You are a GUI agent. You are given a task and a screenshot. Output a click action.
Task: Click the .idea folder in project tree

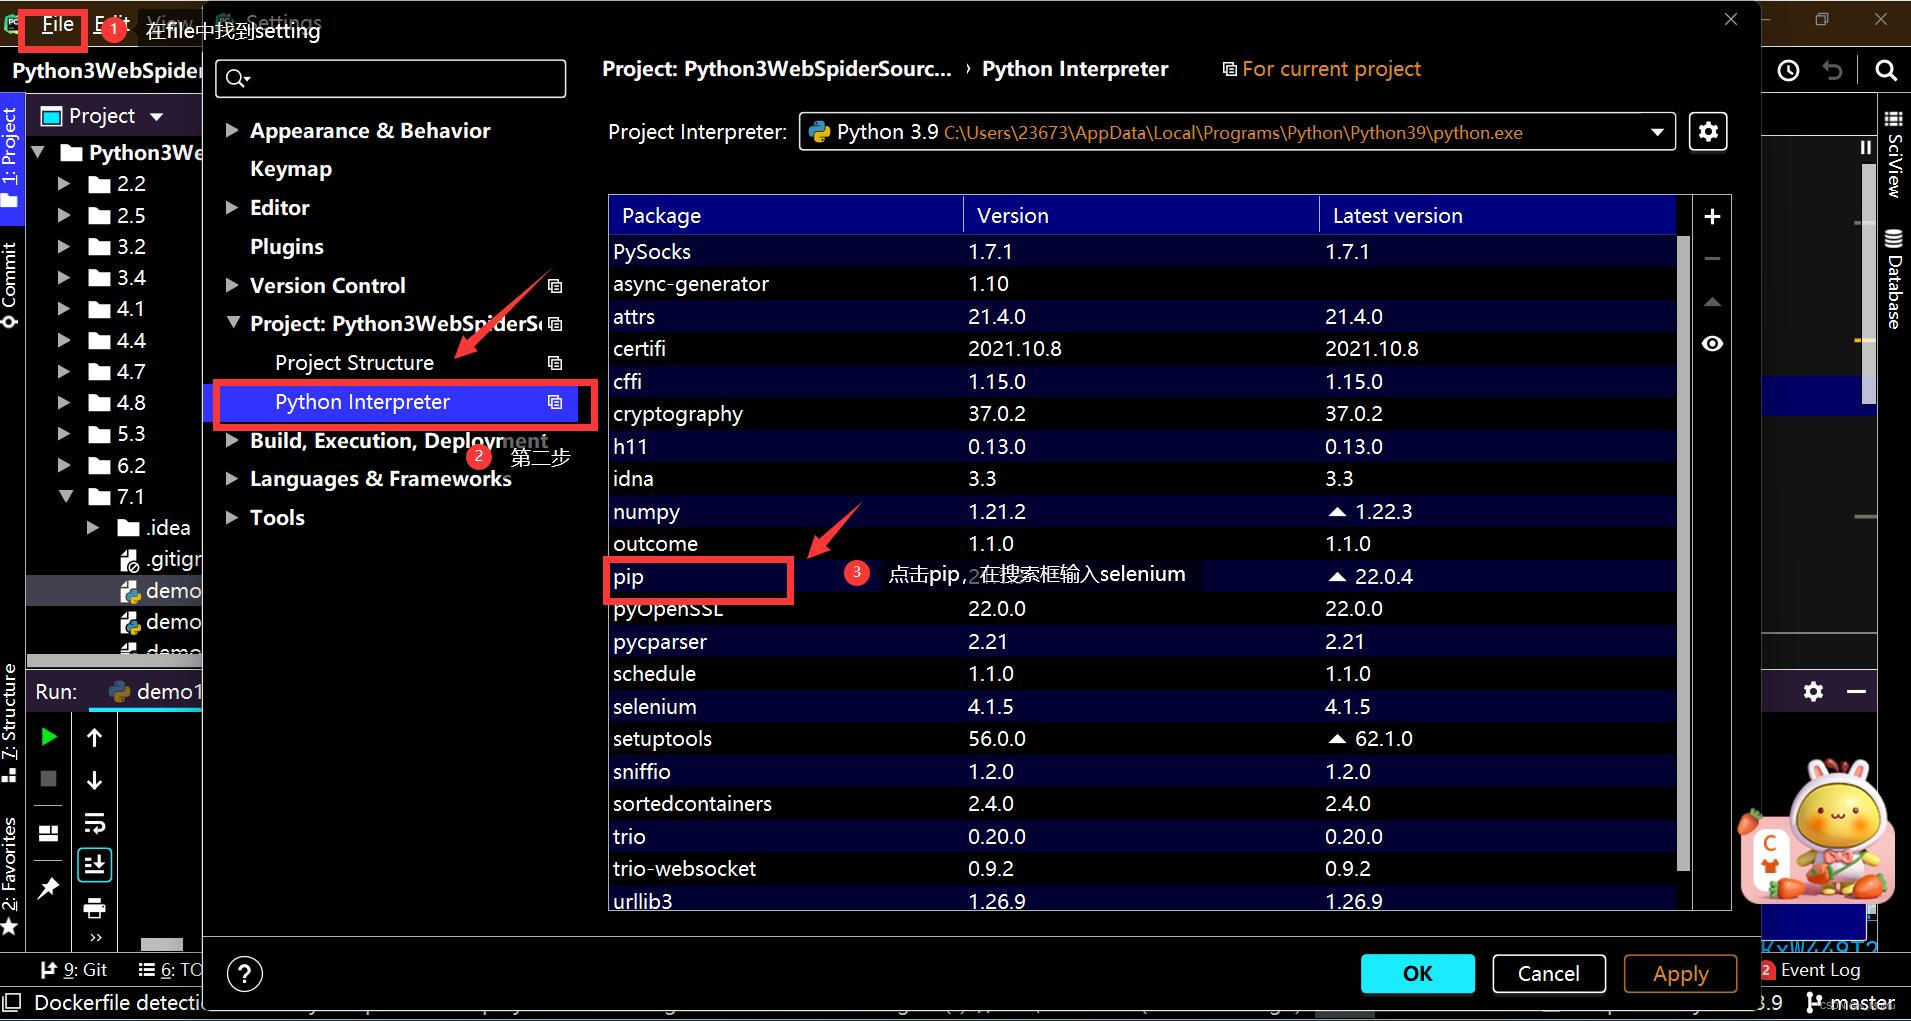tap(154, 528)
